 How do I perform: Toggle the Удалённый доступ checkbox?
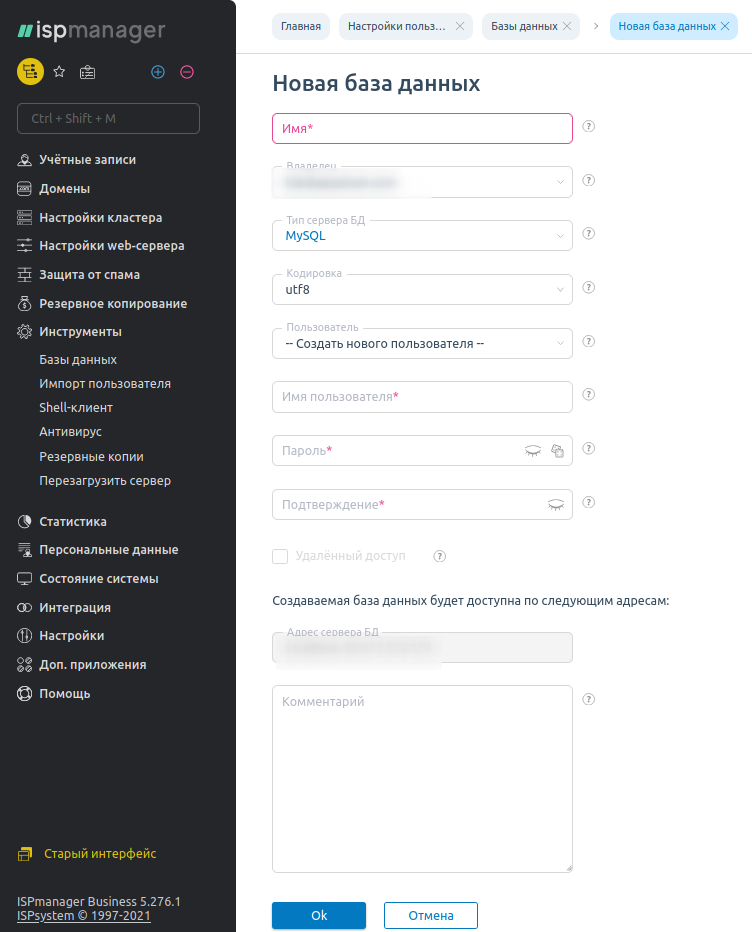click(x=280, y=556)
